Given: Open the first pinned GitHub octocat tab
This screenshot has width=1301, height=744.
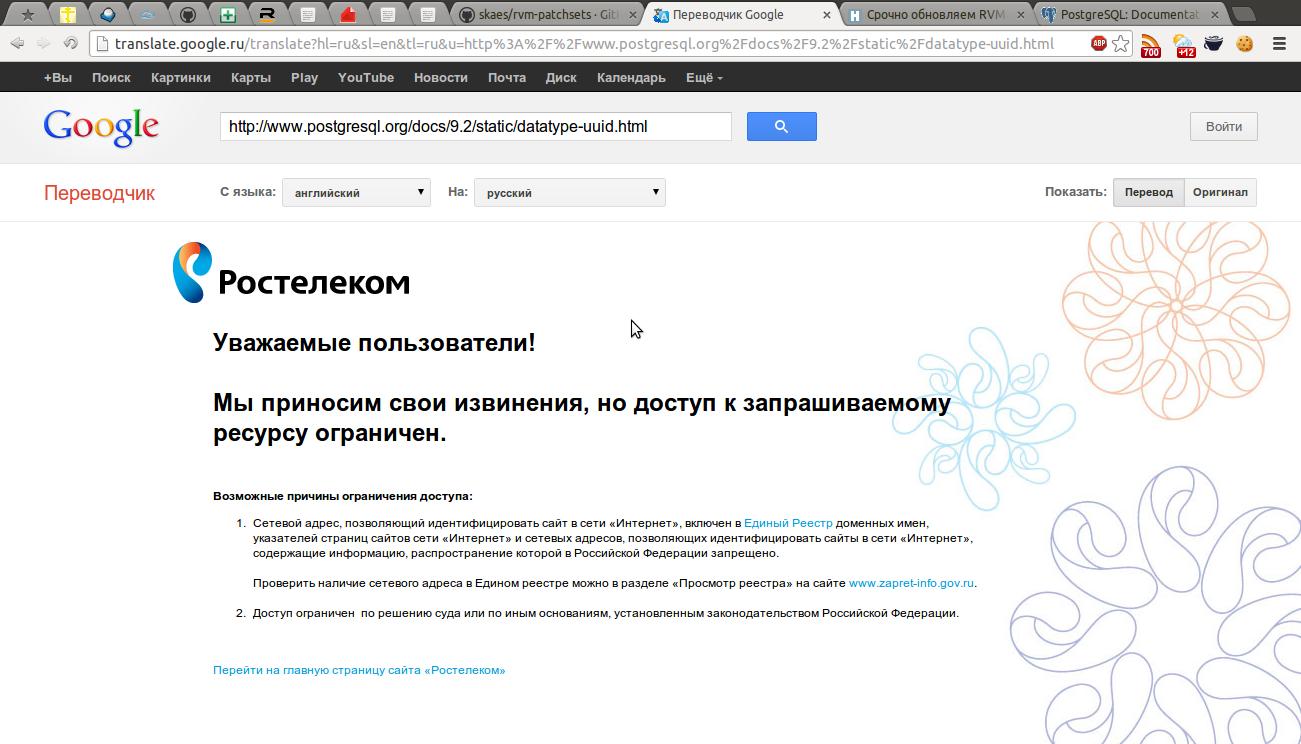Looking at the screenshot, I should click(188, 15).
